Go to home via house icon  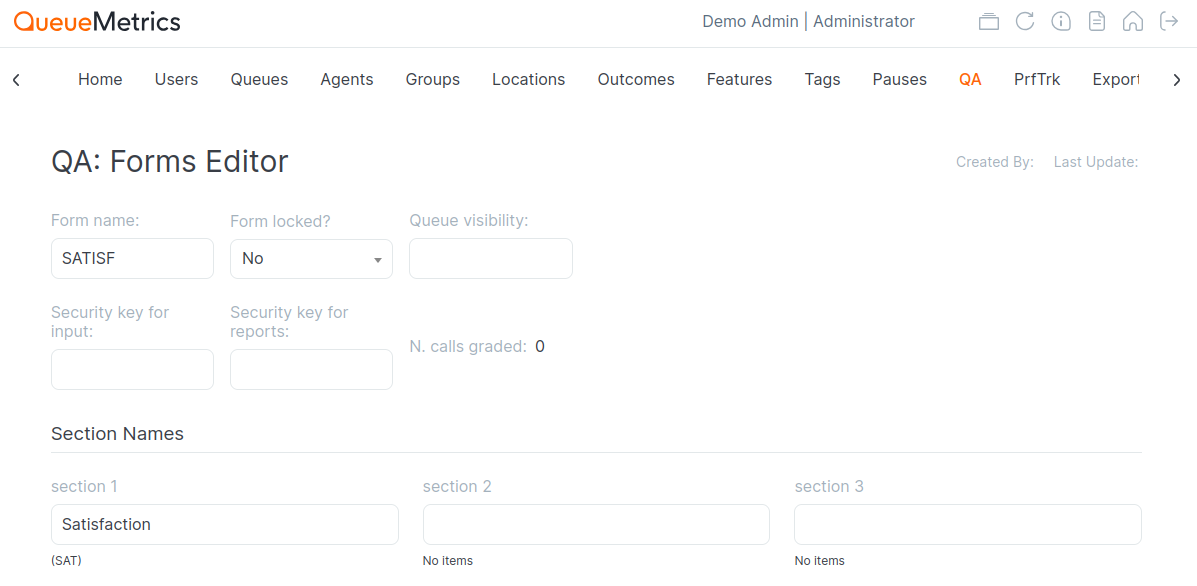[x=1133, y=22]
